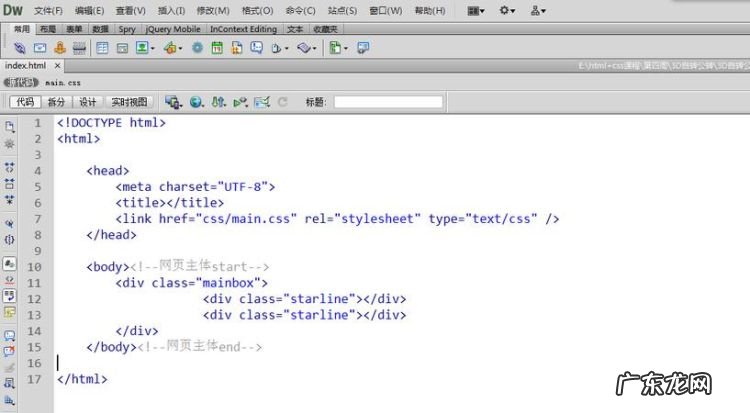Click the balance braces icon in coding toolbar
The width and height of the screenshot is (750, 413).
(x=10, y=240)
